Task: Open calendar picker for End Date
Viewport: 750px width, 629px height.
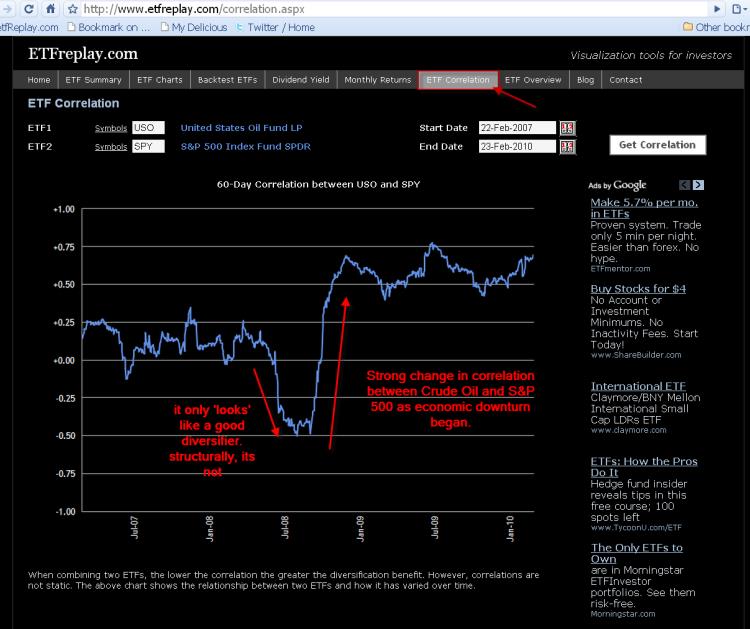Action: pos(567,147)
